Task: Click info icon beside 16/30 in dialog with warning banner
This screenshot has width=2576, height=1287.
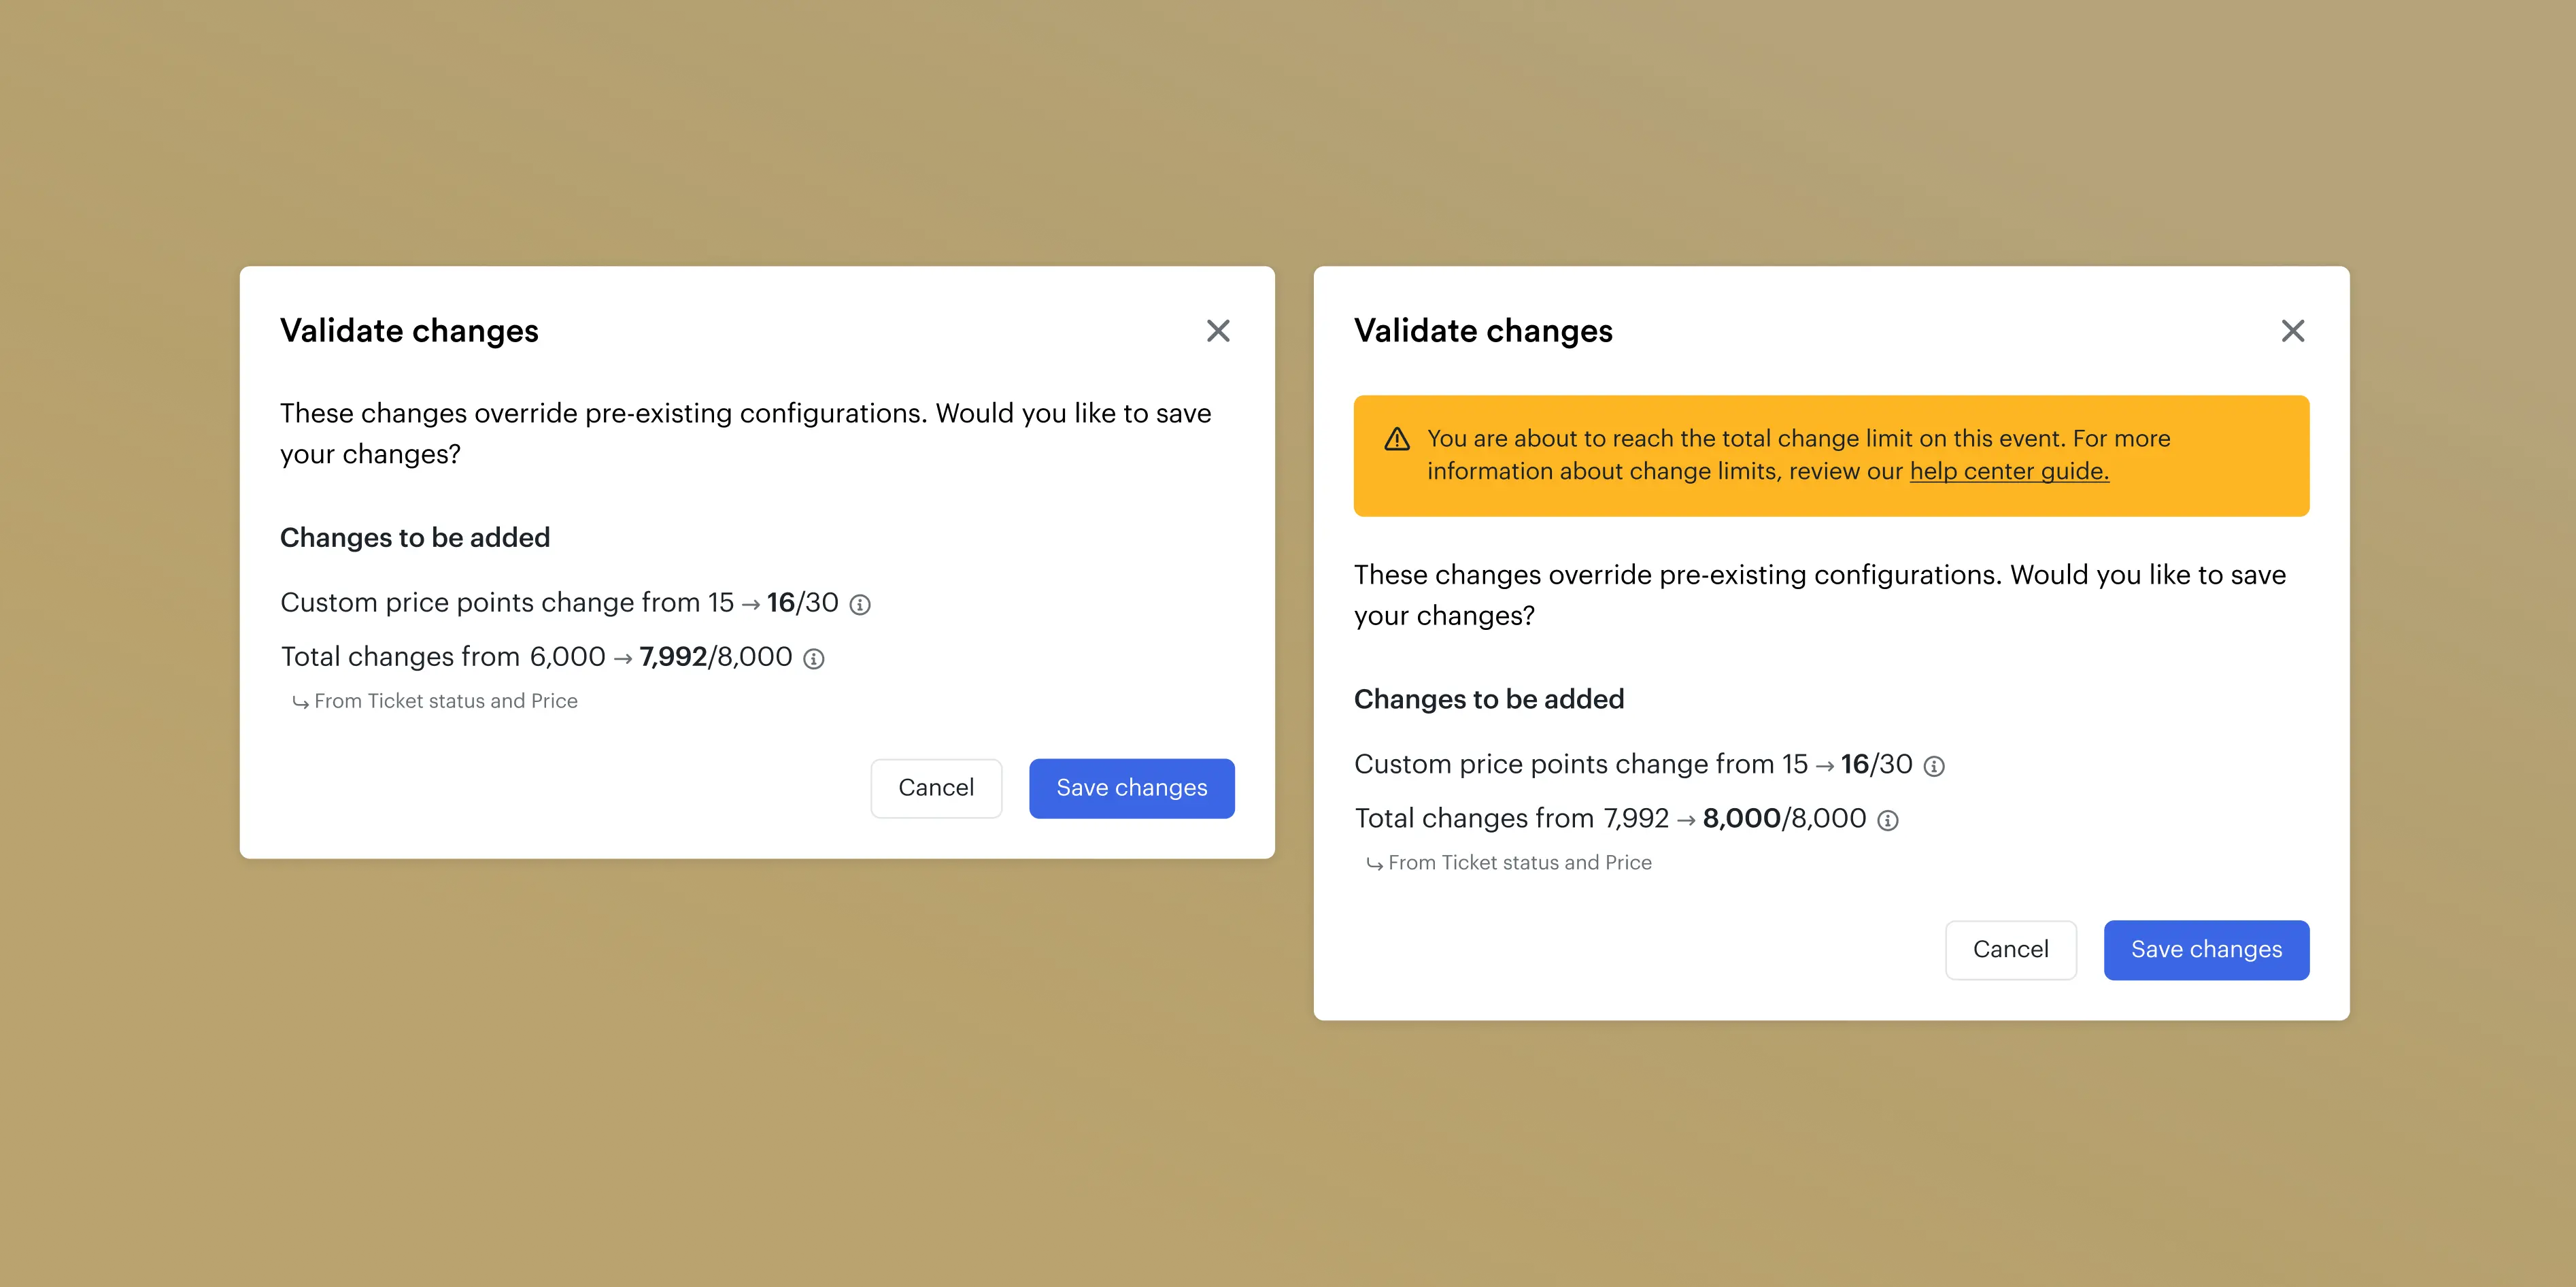Action: (1934, 767)
